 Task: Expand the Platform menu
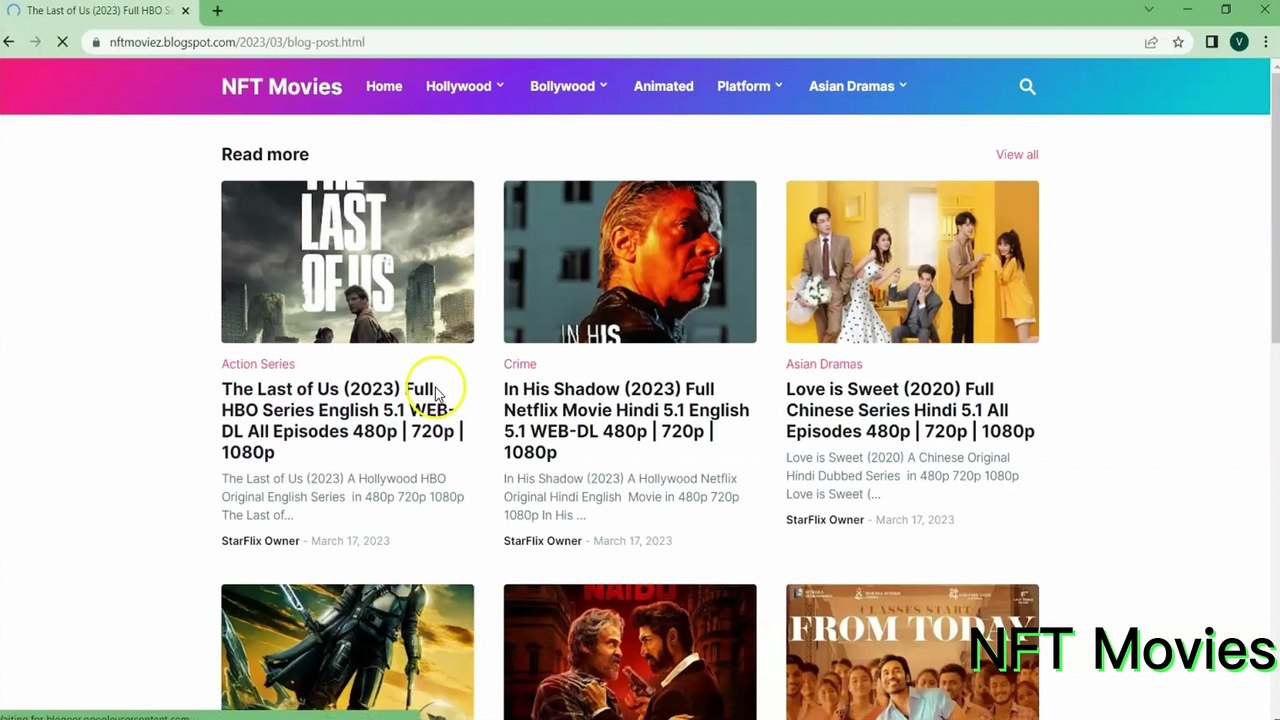[x=750, y=86]
